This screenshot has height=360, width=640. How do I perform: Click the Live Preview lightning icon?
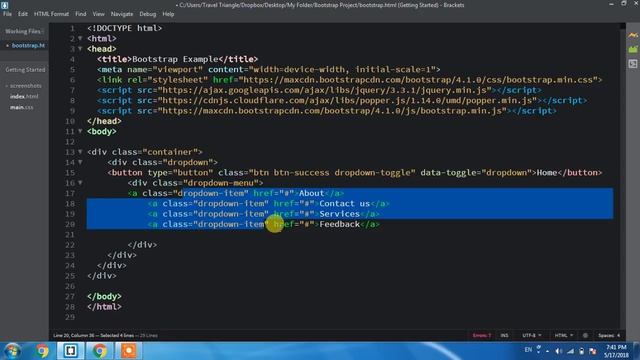[633, 36]
